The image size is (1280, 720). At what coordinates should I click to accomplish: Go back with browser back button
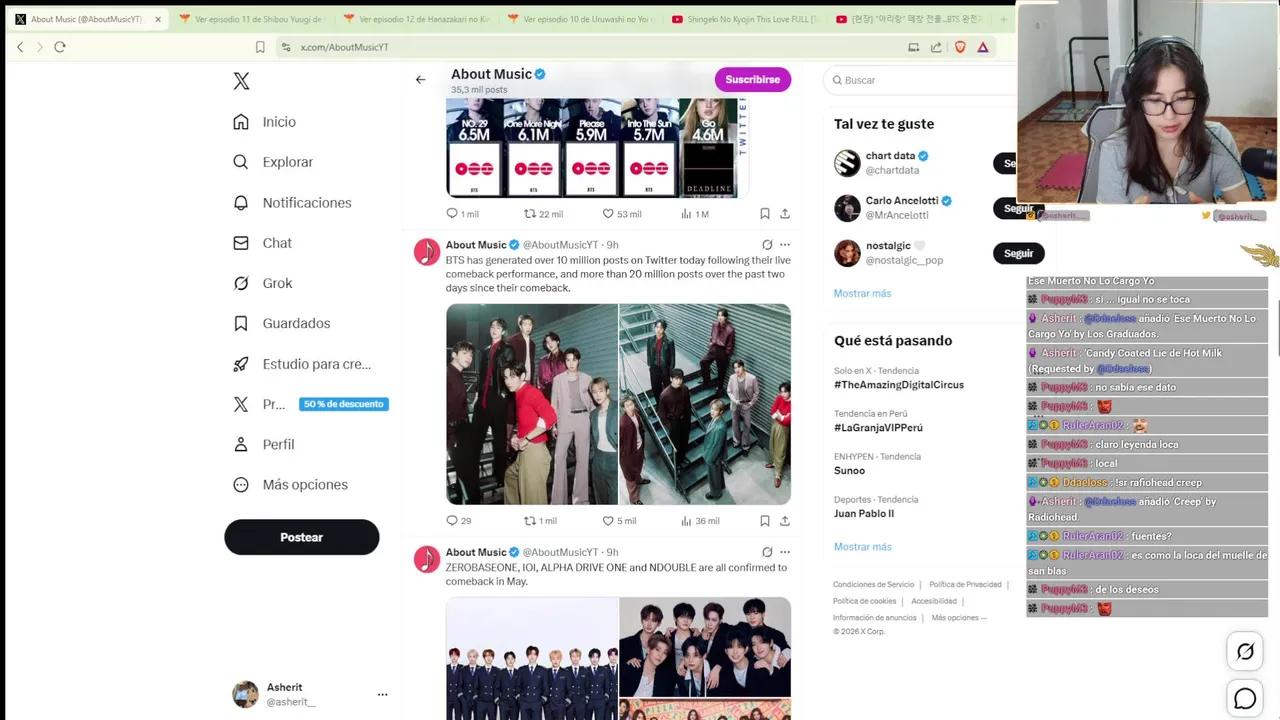click(20, 47)
